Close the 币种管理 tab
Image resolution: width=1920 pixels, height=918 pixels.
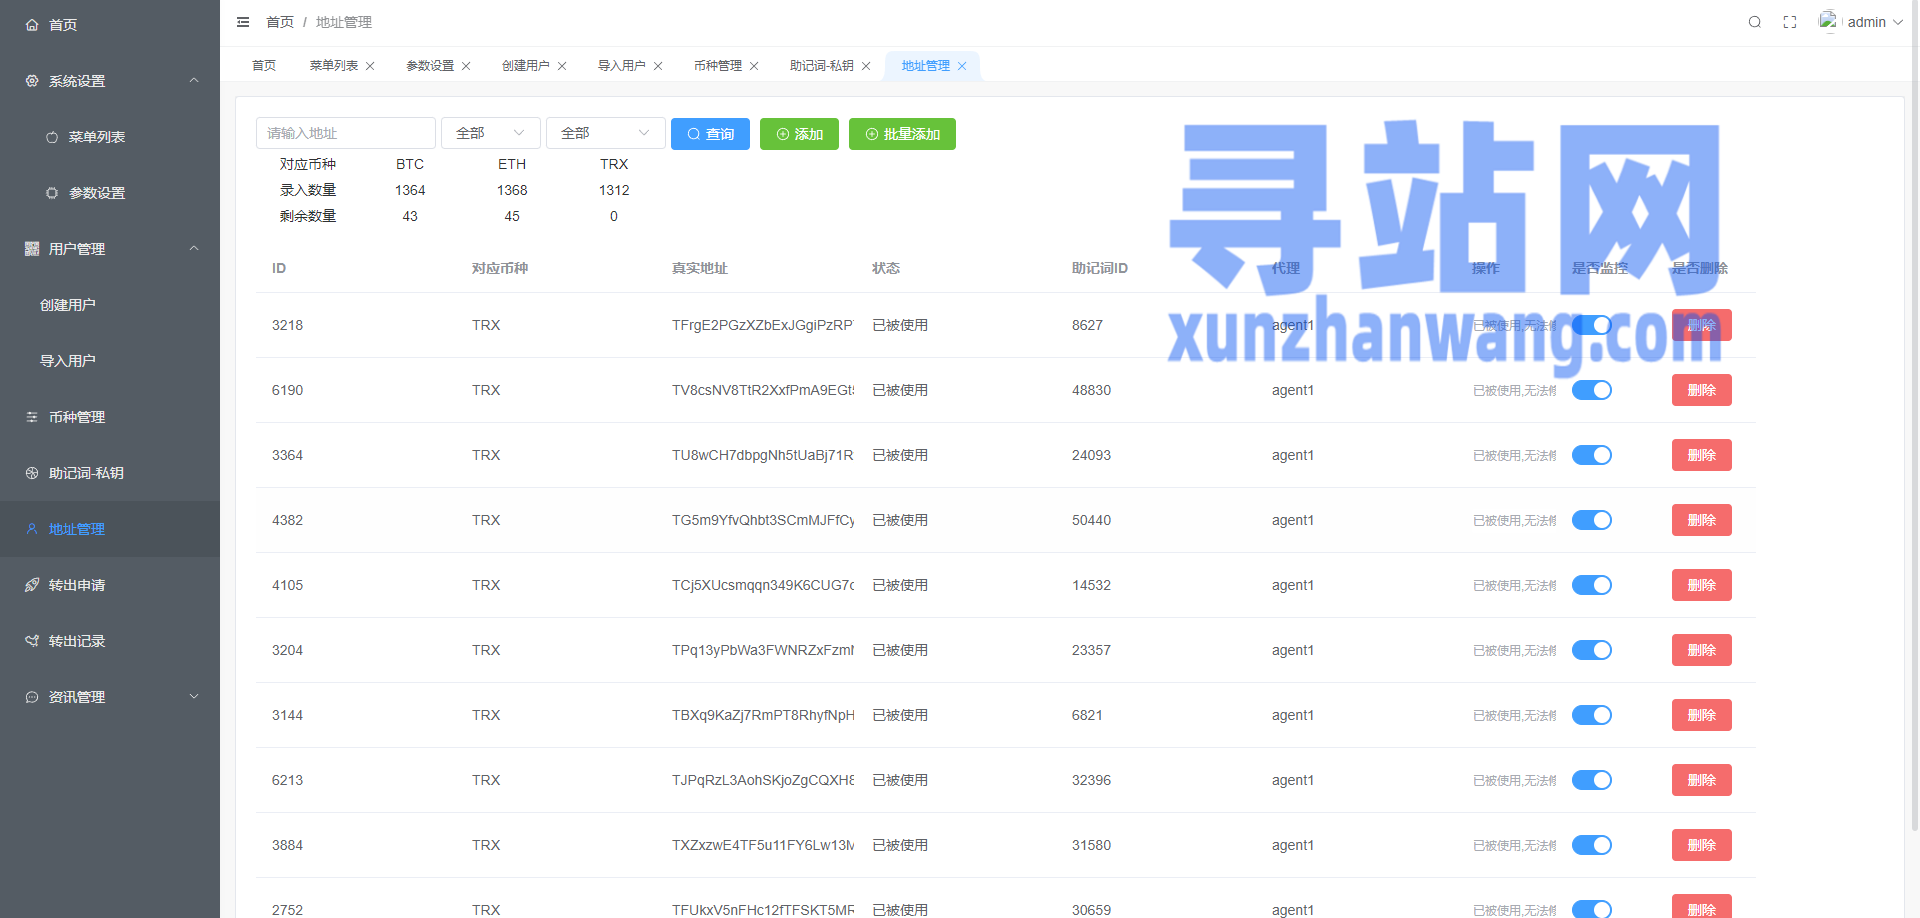754,66
